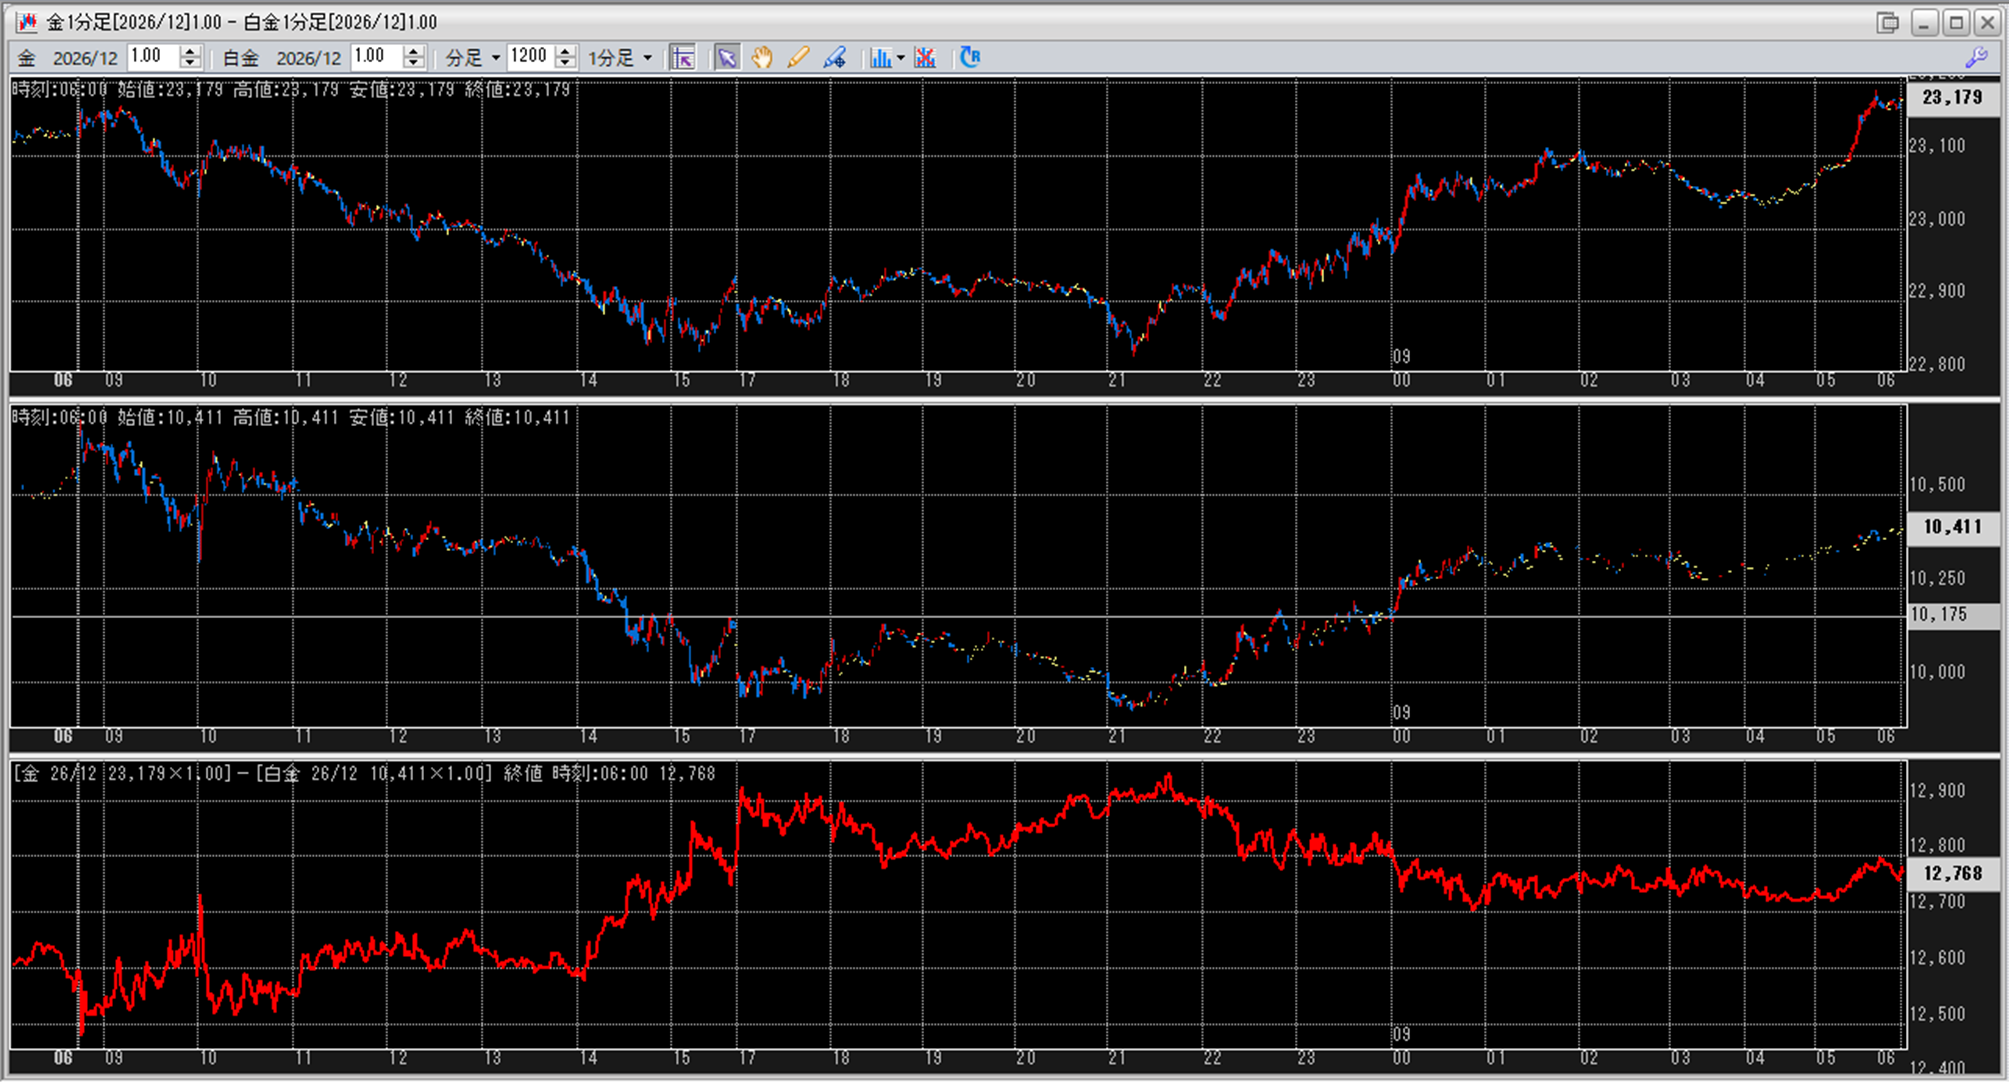
Task: Click the blue refresh reload icon
Action: 969,57
